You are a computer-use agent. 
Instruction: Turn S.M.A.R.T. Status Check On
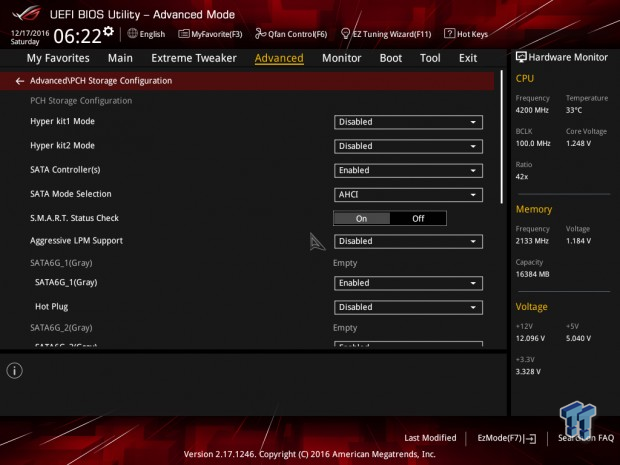pos(361,219)
